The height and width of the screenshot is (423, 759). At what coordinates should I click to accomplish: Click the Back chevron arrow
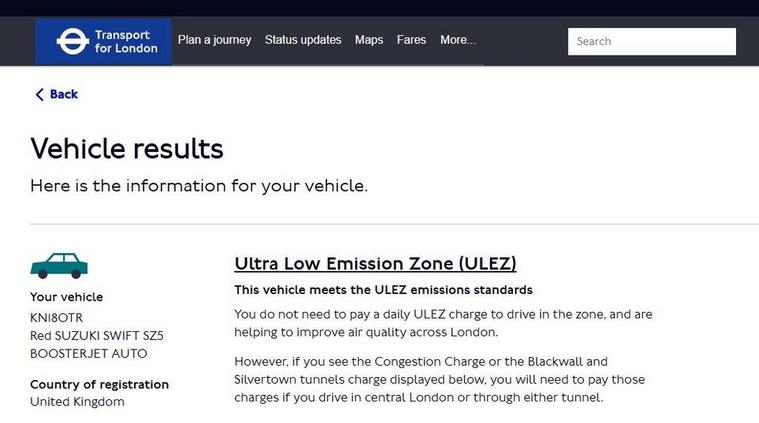click(39, 95)
